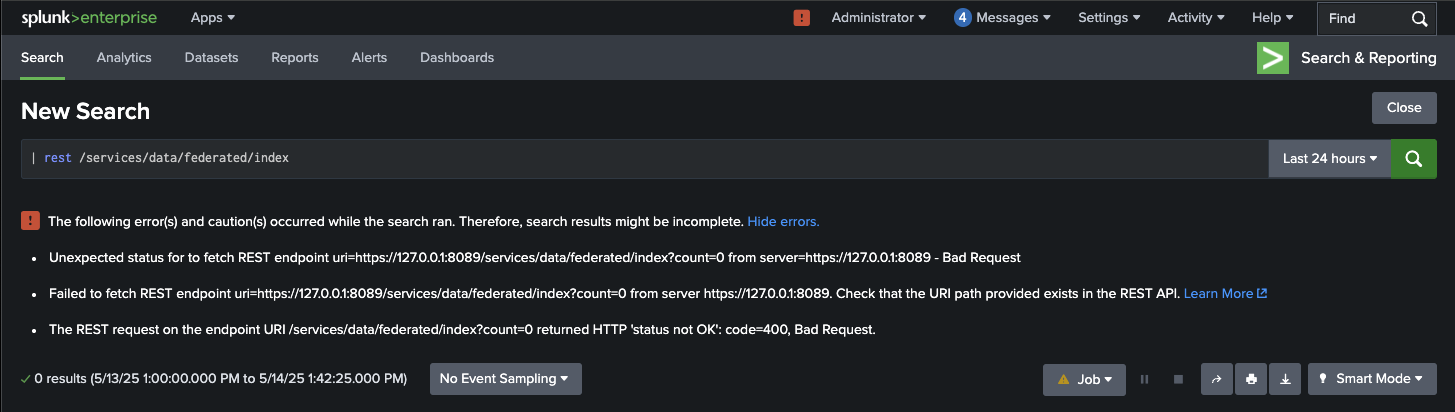This screenshot has height=412, width=1455.
Task: Click the Hide errors link
Action: pos(783,221)
